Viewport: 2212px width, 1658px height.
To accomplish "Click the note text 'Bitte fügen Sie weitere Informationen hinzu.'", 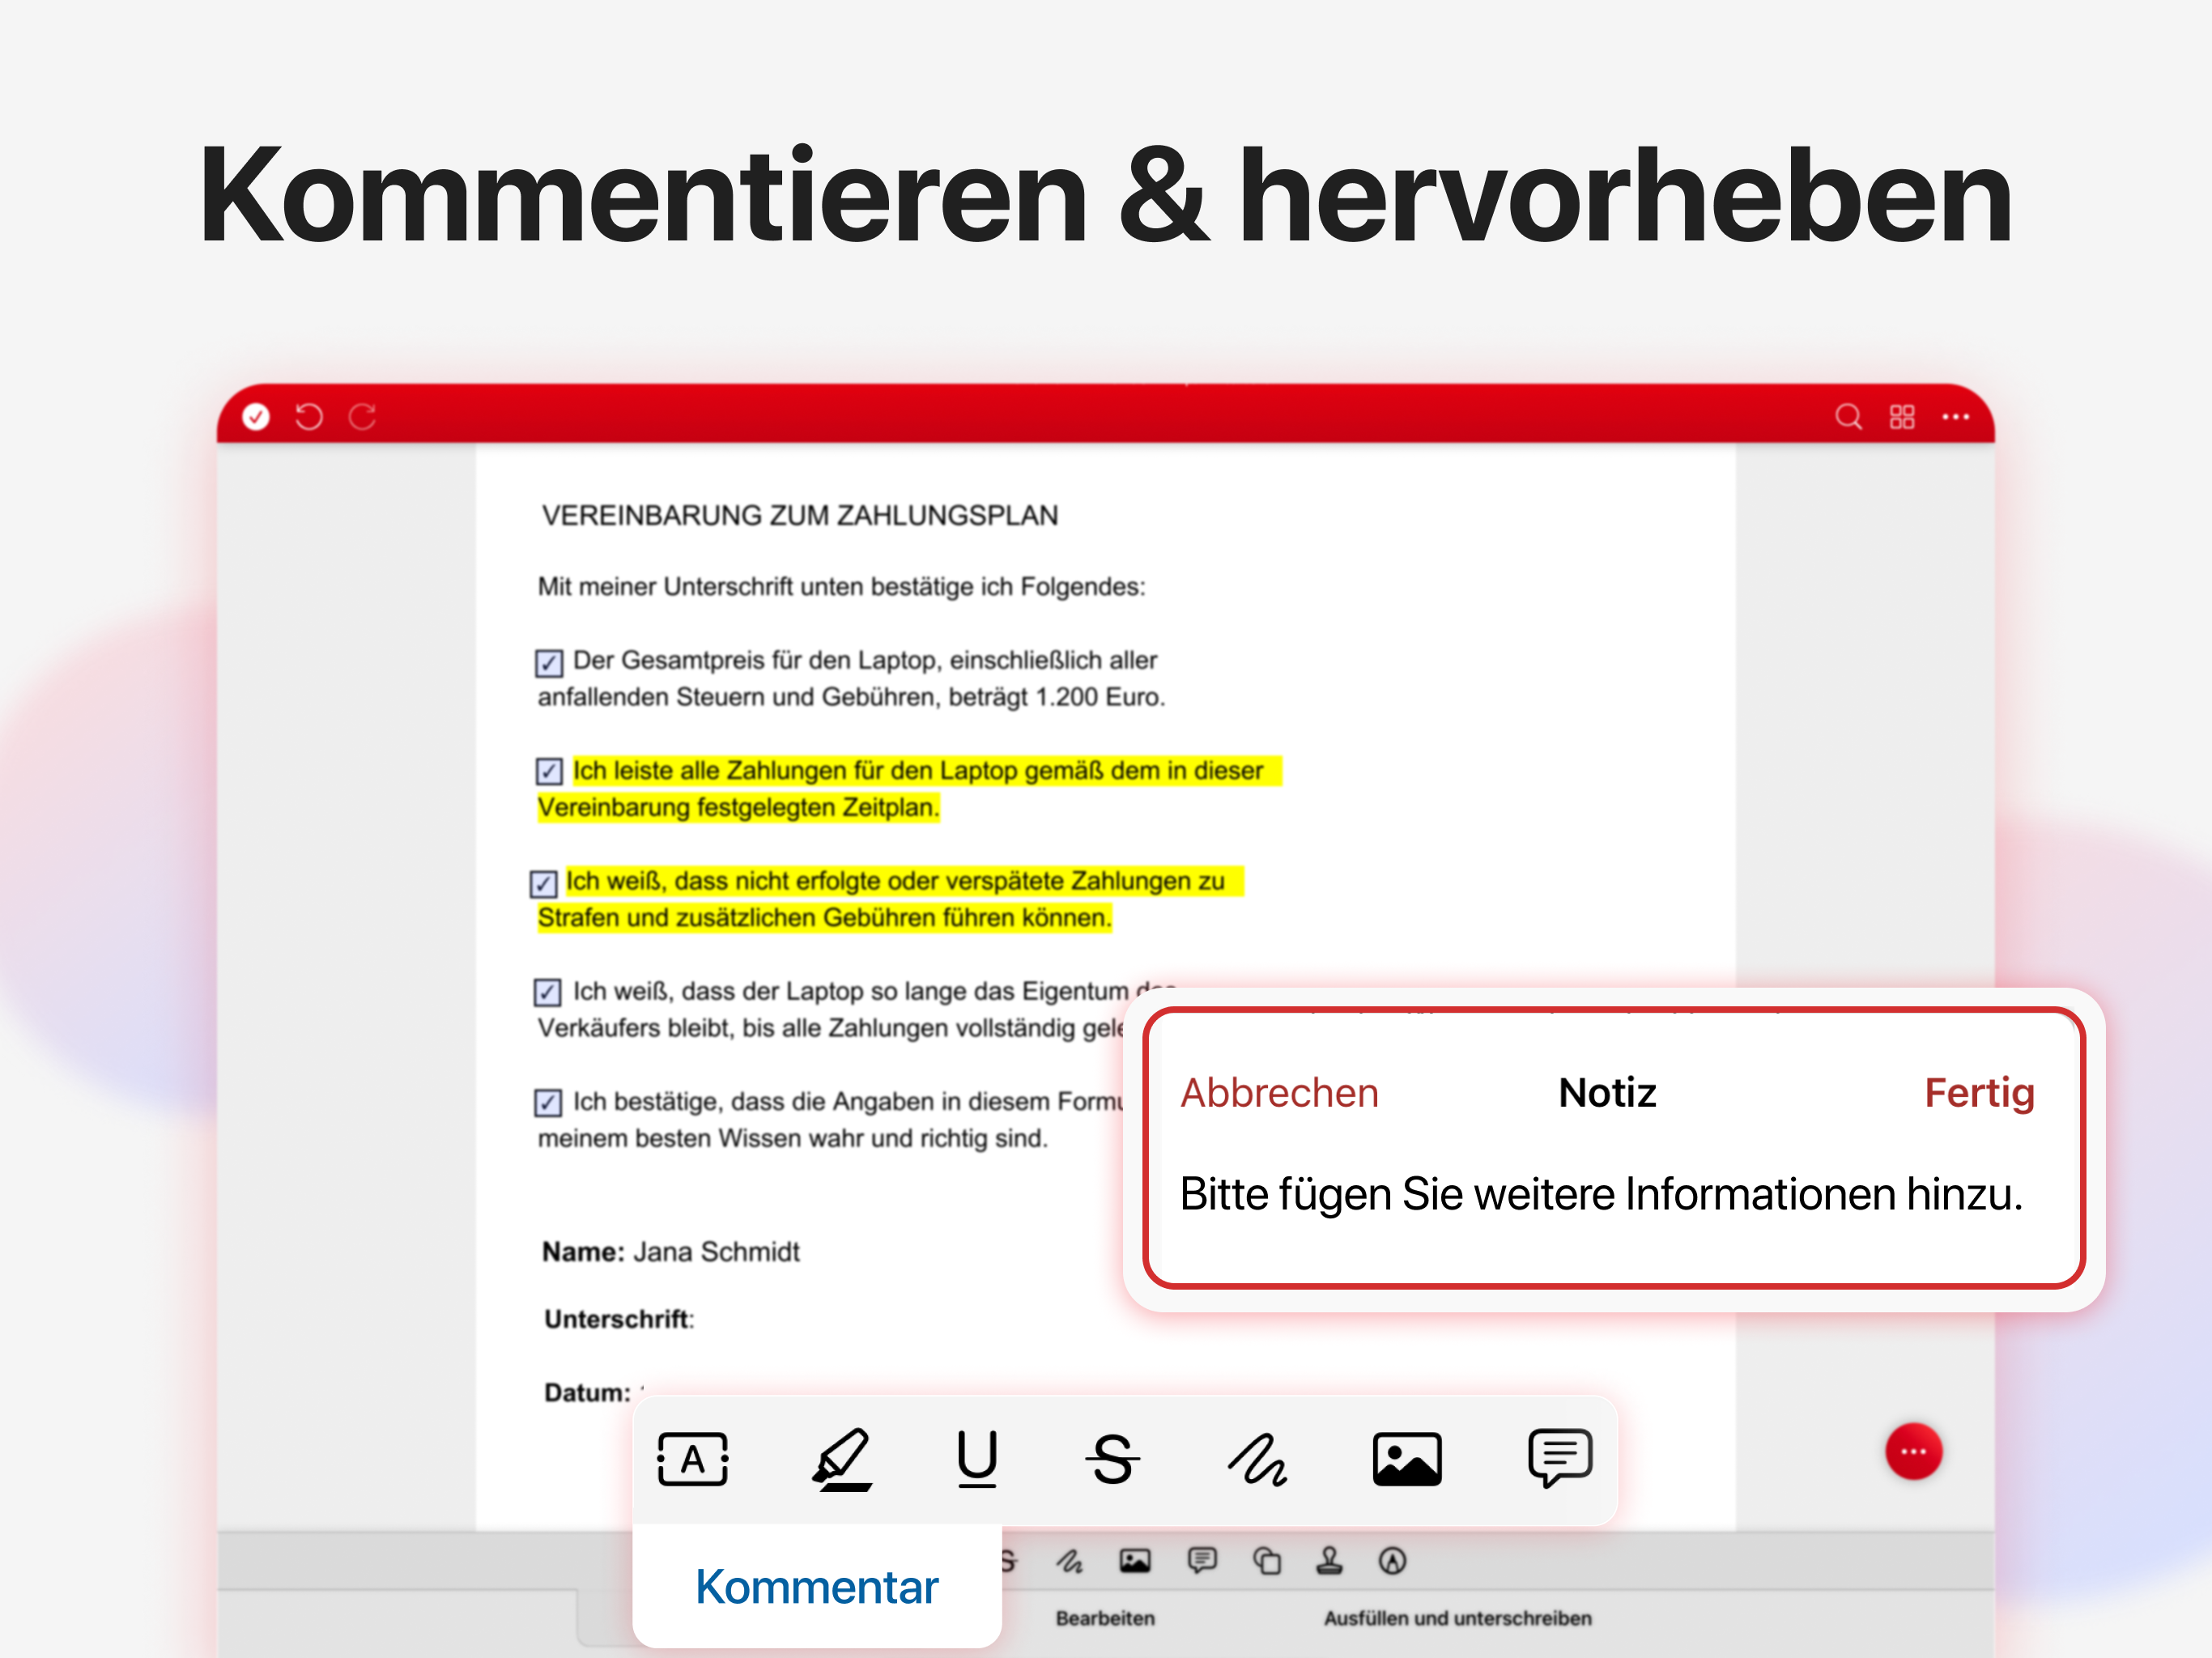I will [x=1601, y=1194].
